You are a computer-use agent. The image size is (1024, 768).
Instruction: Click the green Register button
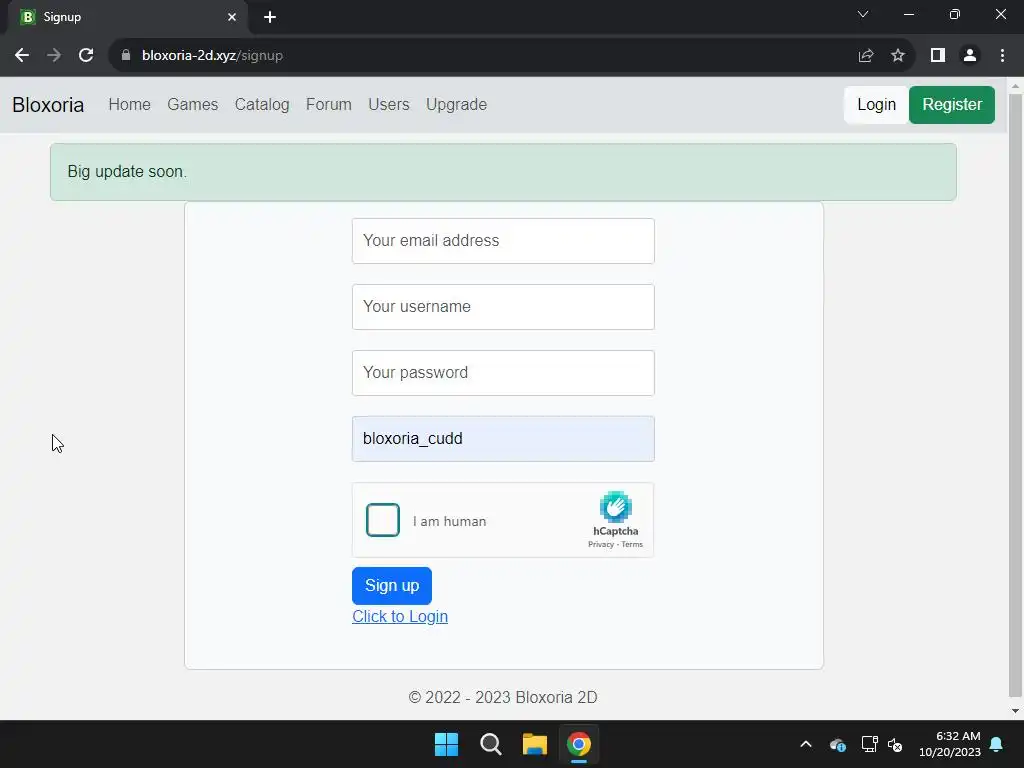tap(952, 104)
